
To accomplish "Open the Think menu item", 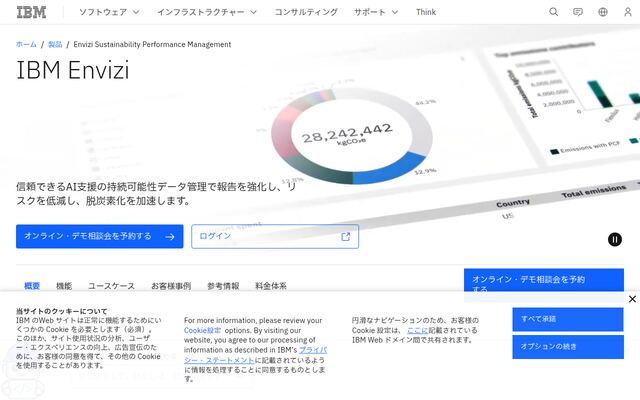I will tap(426, 12).
